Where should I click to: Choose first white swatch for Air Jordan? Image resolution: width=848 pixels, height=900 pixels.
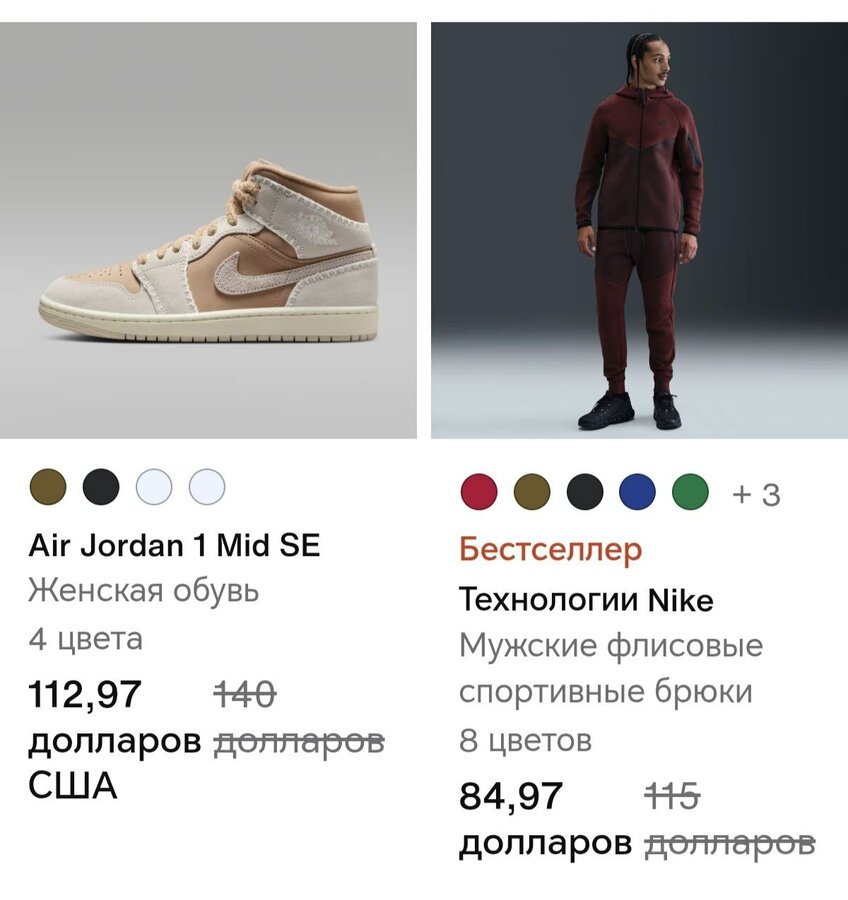[154, 487]
